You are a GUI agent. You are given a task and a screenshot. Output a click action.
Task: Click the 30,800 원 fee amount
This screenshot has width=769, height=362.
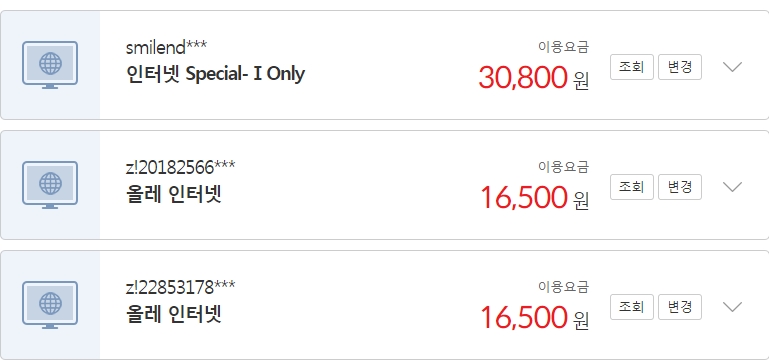tap(534, 78)
